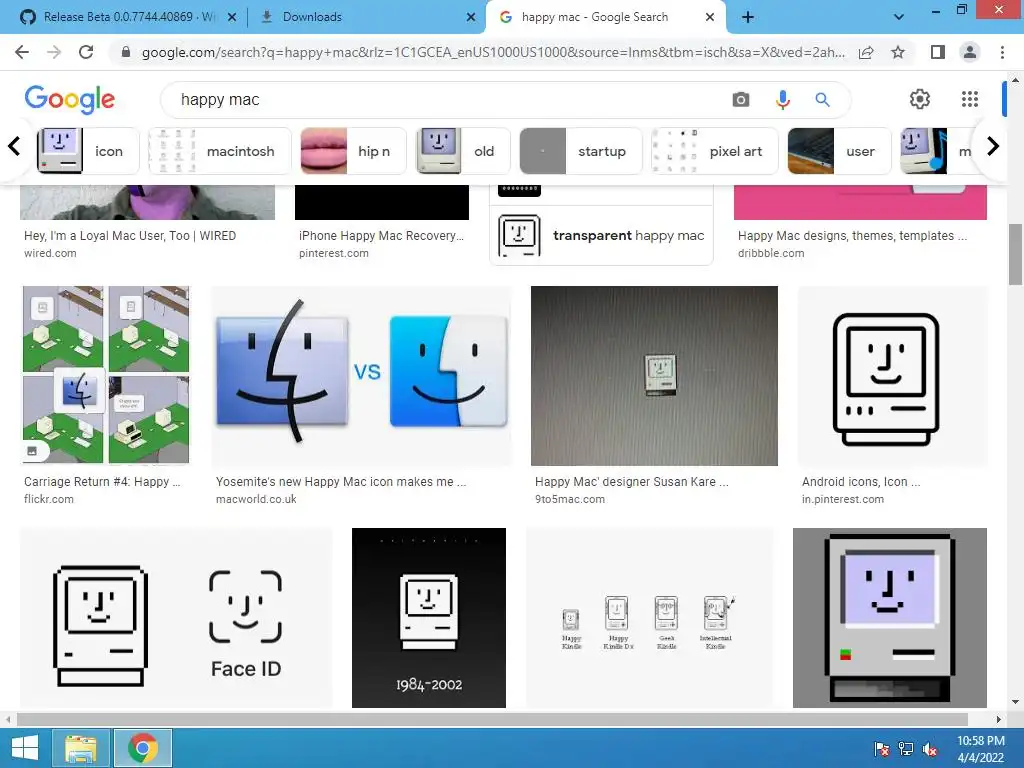Click Chrome icon in taskbar
The height and width of the screenshot is (768, 1024).
click(x=143, y=748)
